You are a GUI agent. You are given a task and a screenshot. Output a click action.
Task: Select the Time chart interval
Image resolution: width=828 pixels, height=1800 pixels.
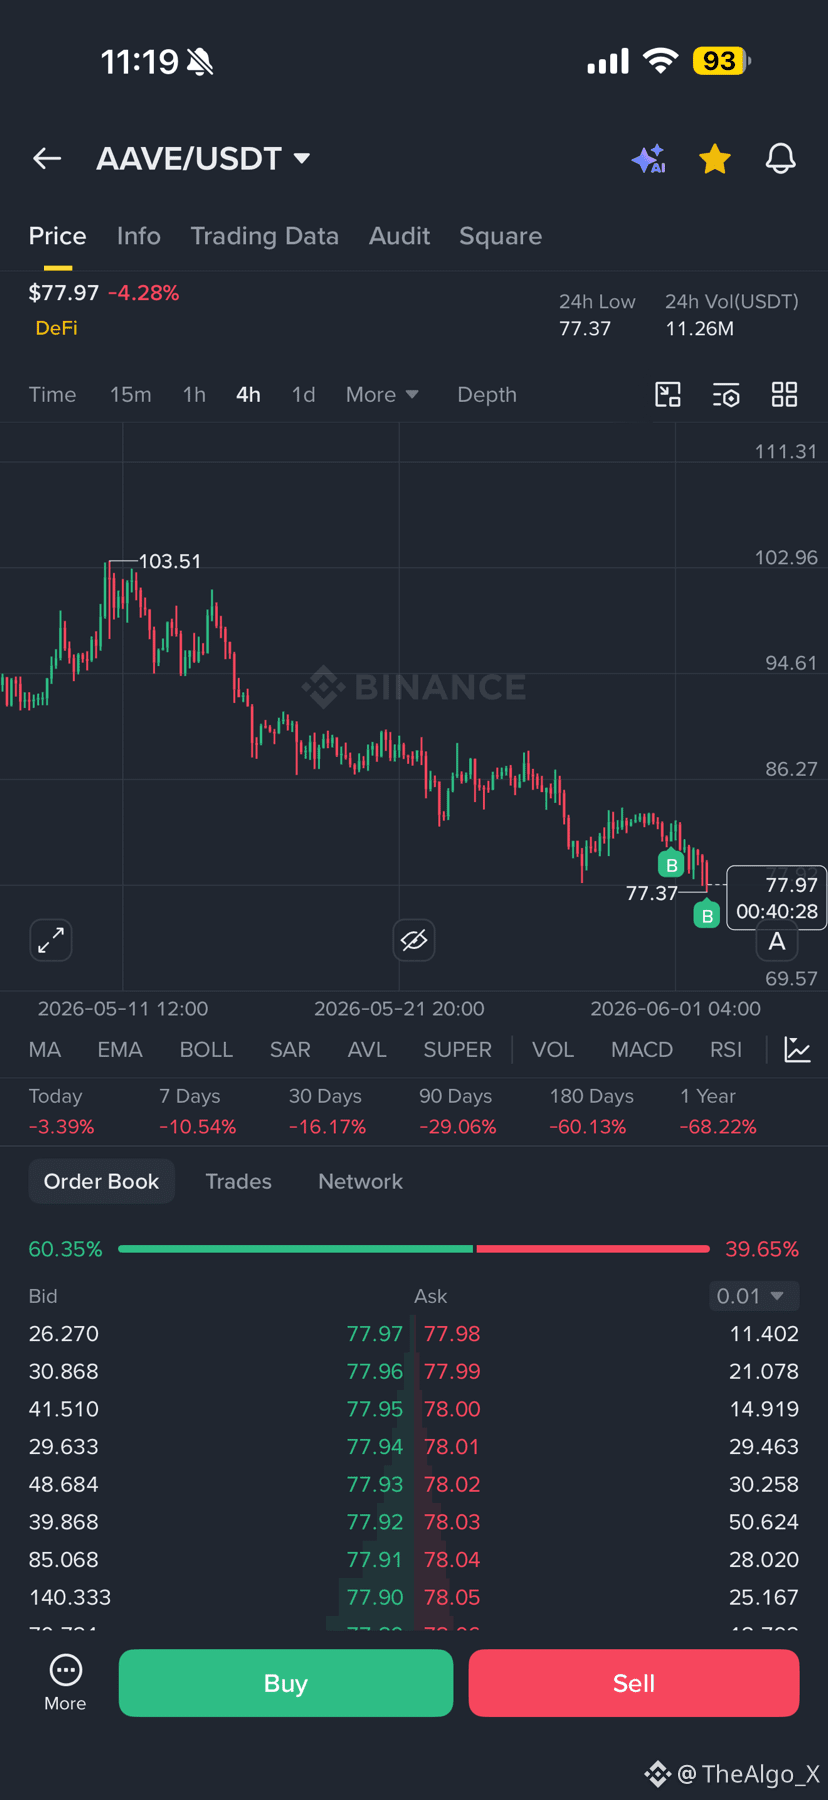(x=52, y=395)
